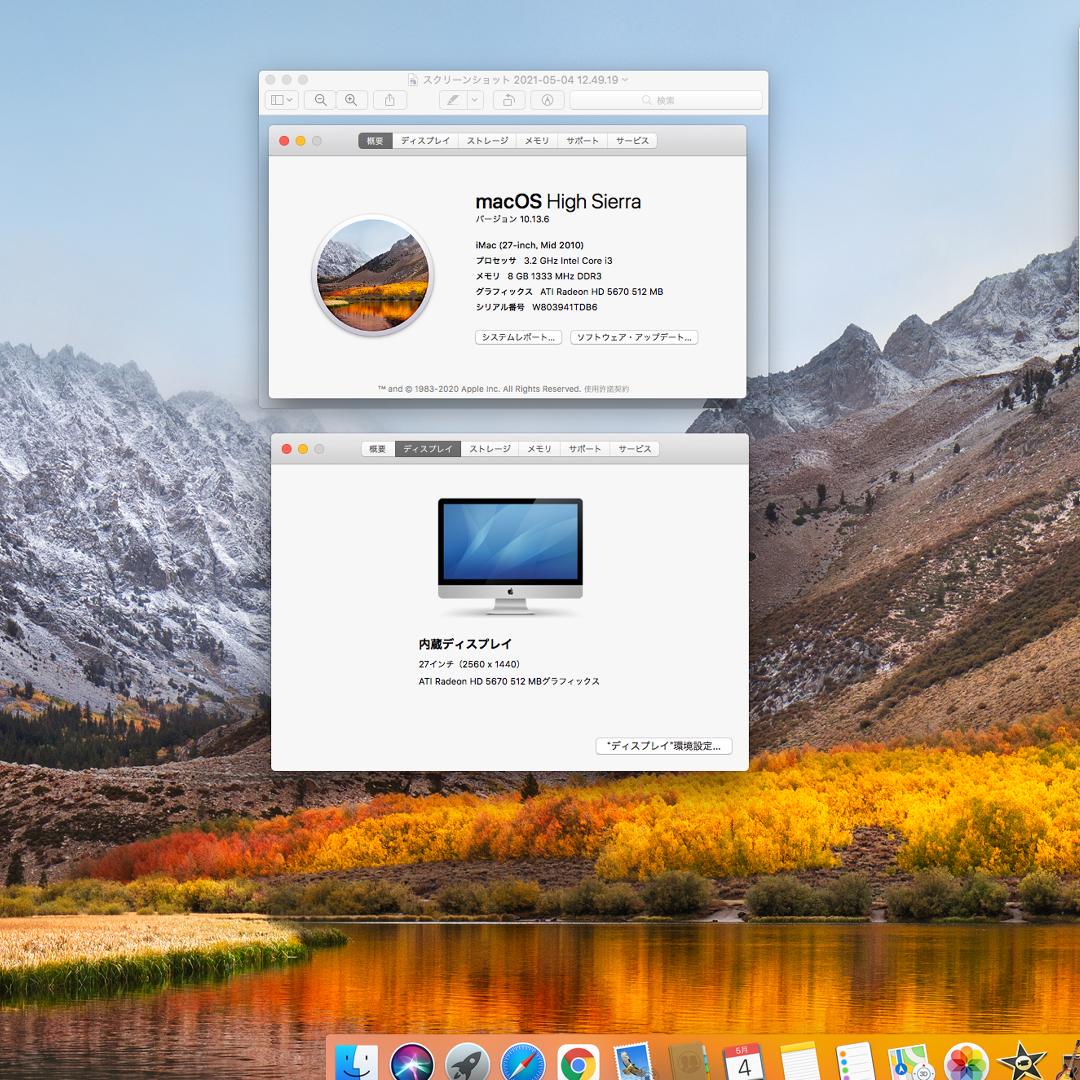Click iMac (27-inch, Mid 2010) text
Viewport: 1080px width, 1080px height.
[x=530, y=245]
